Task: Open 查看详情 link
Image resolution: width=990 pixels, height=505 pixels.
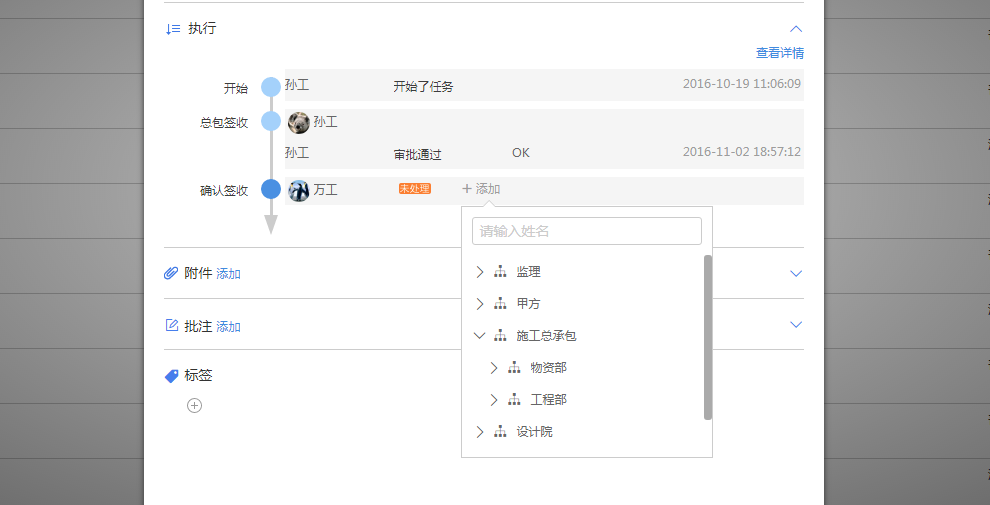Action: [x=779, y=53]
